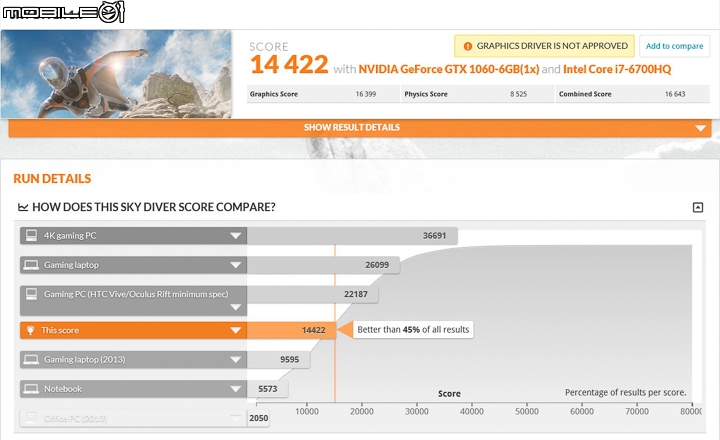
Task: Click the 70000 axis label
Action: pos(637,412)
